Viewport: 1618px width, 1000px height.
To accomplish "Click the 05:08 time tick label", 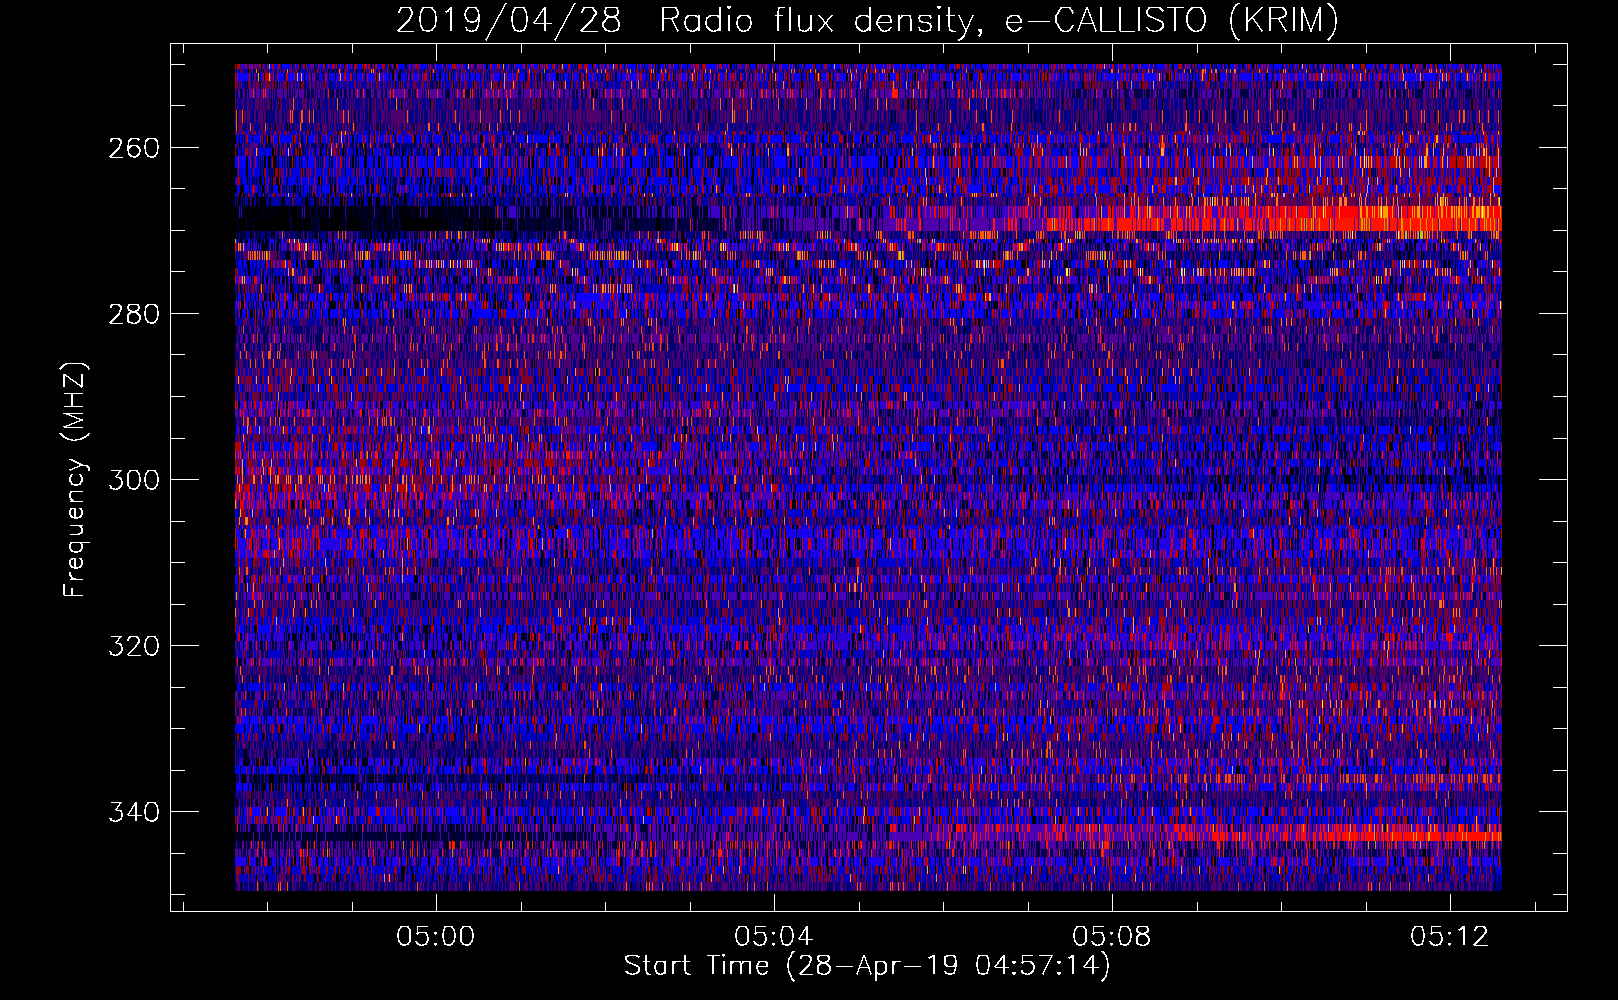I will (1112, 937).
